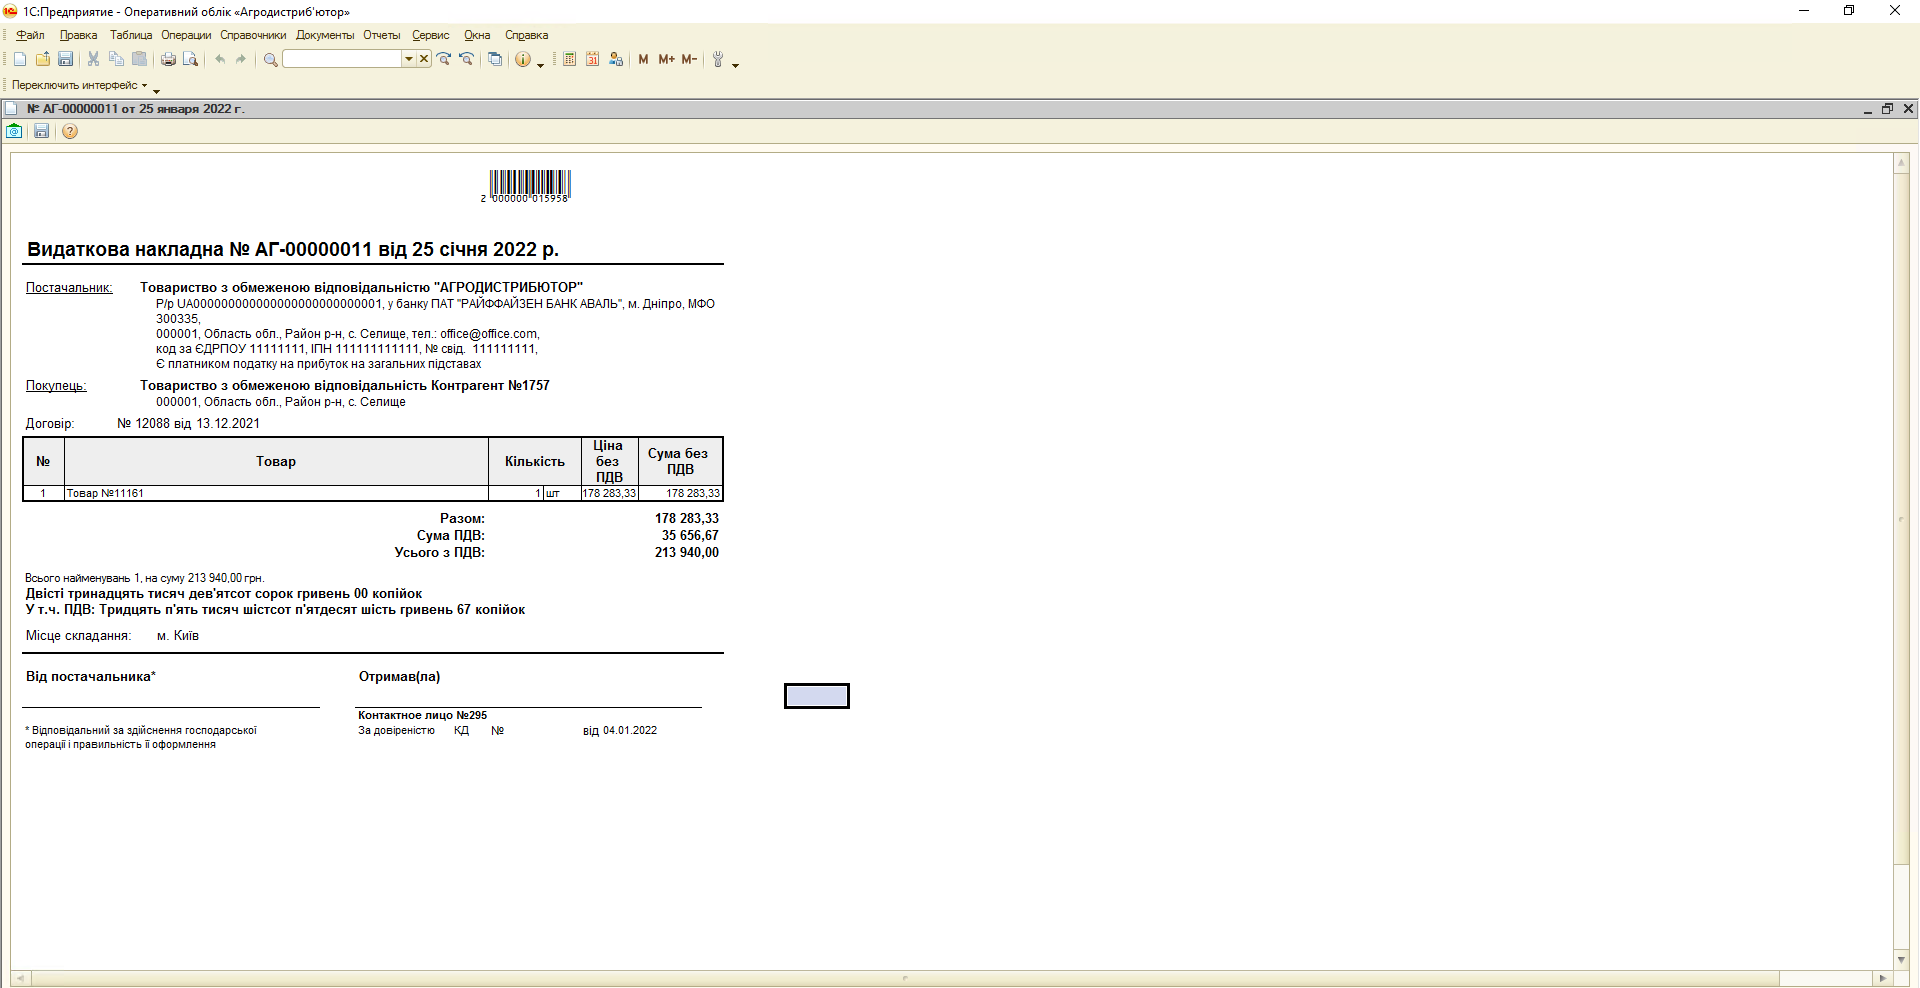The width and height of the screenshot is (1920, 988).
Task: Open Print Preview from the toolbar
Action: click(x=190, y=60)
